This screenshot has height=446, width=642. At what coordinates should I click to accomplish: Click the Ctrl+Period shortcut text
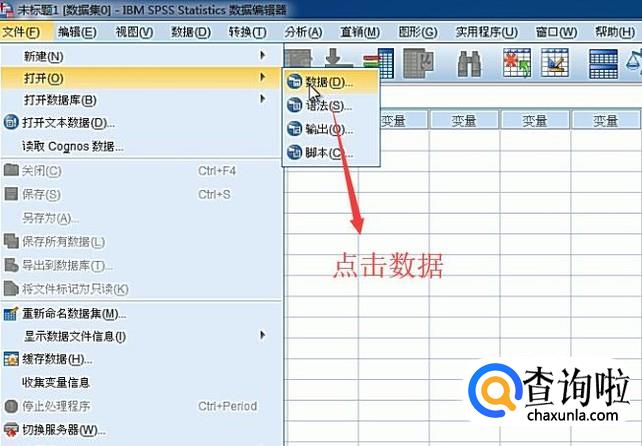coord(228,406)
